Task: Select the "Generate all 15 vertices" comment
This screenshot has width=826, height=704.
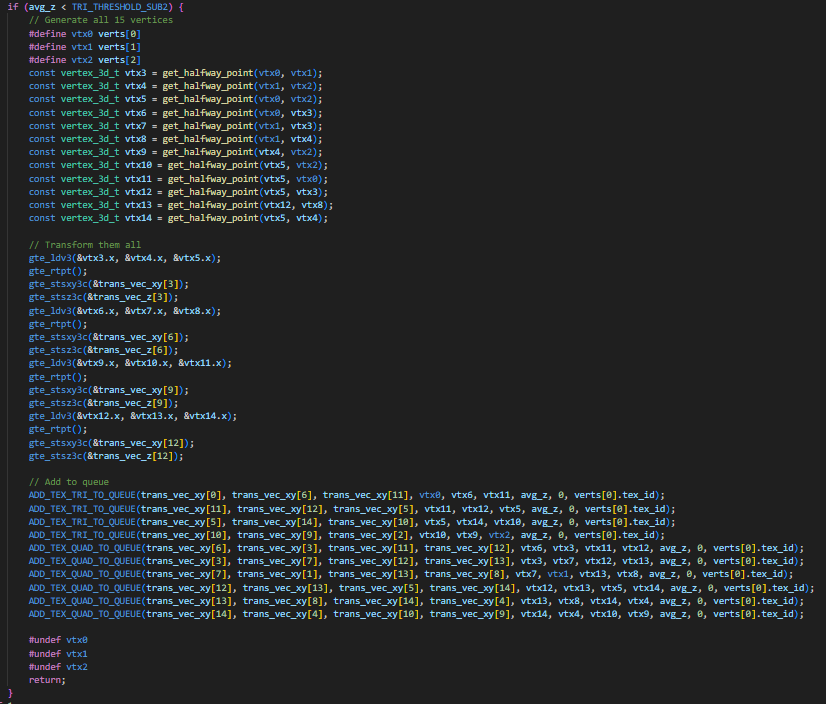Action: pos(101,20)
